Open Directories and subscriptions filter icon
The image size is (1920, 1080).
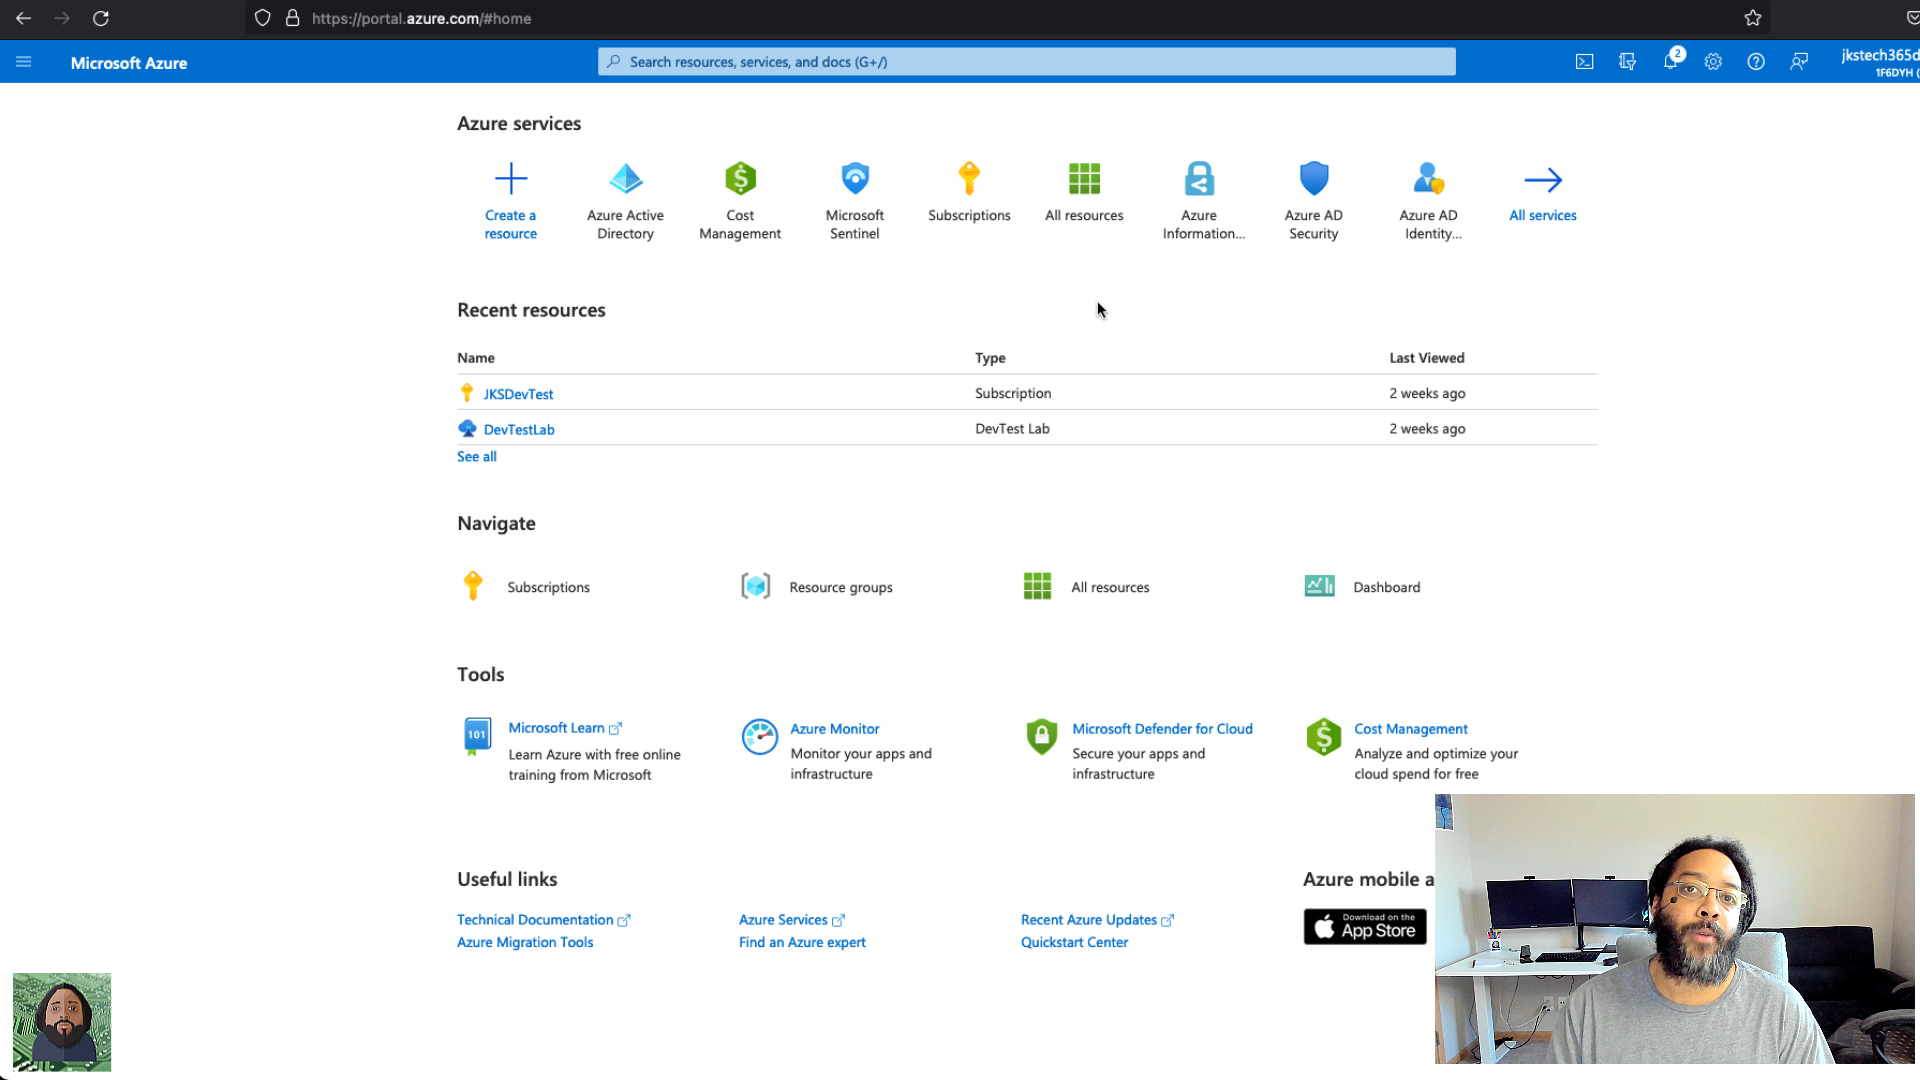[x=1627, y=62]
